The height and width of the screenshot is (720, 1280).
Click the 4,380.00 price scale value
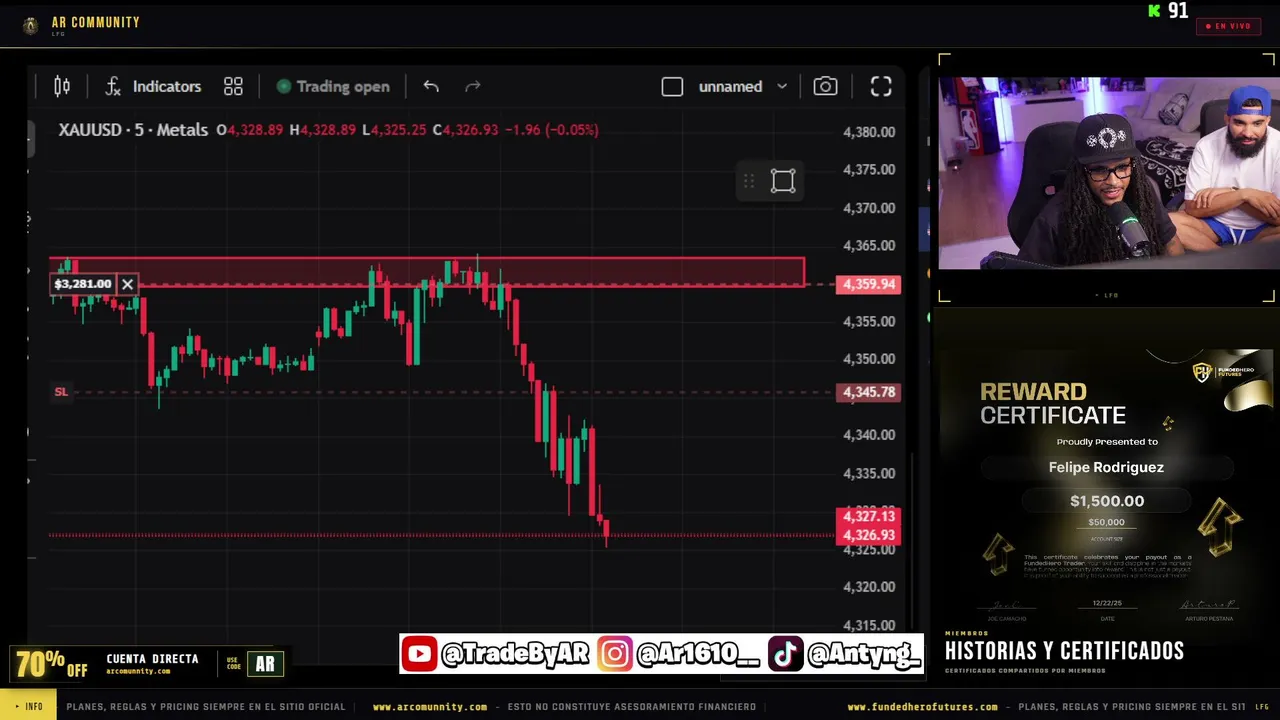(869, 132)
